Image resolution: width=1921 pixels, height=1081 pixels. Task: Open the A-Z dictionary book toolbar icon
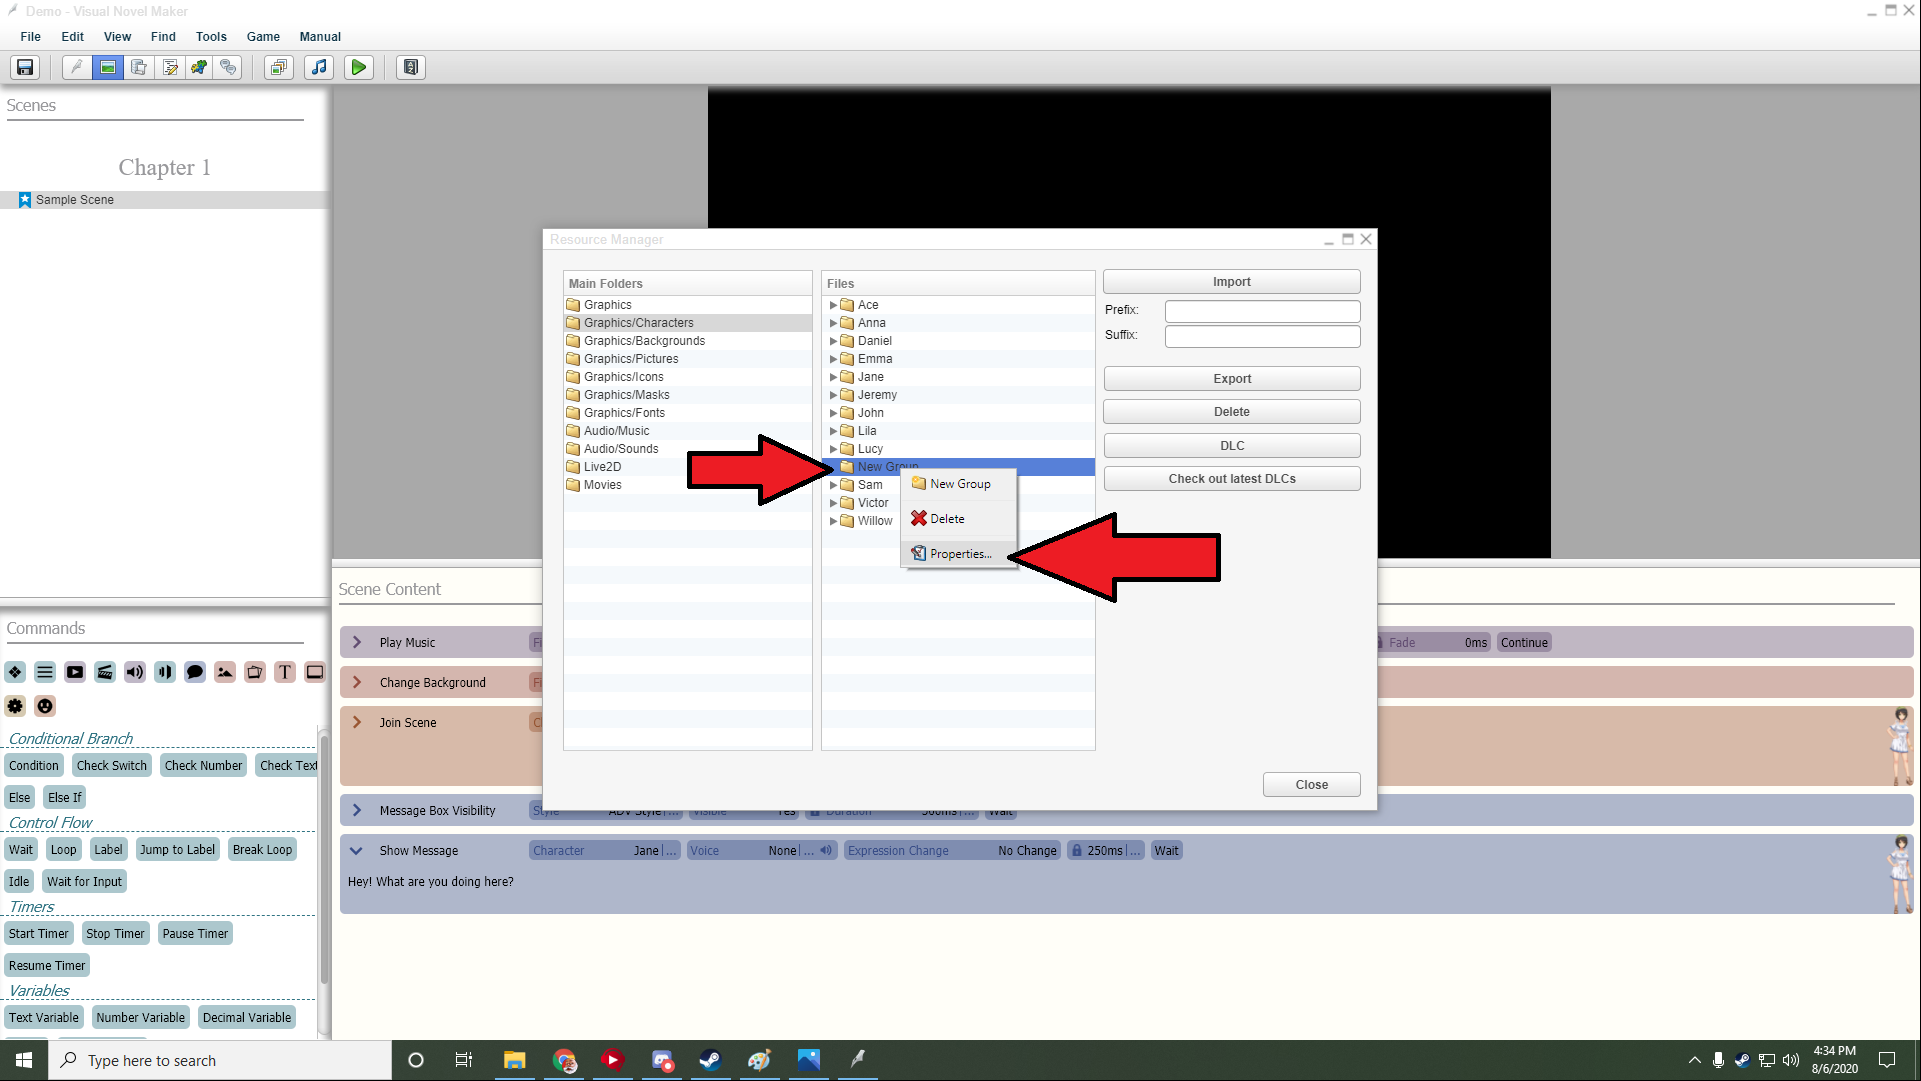click(411, 67)
